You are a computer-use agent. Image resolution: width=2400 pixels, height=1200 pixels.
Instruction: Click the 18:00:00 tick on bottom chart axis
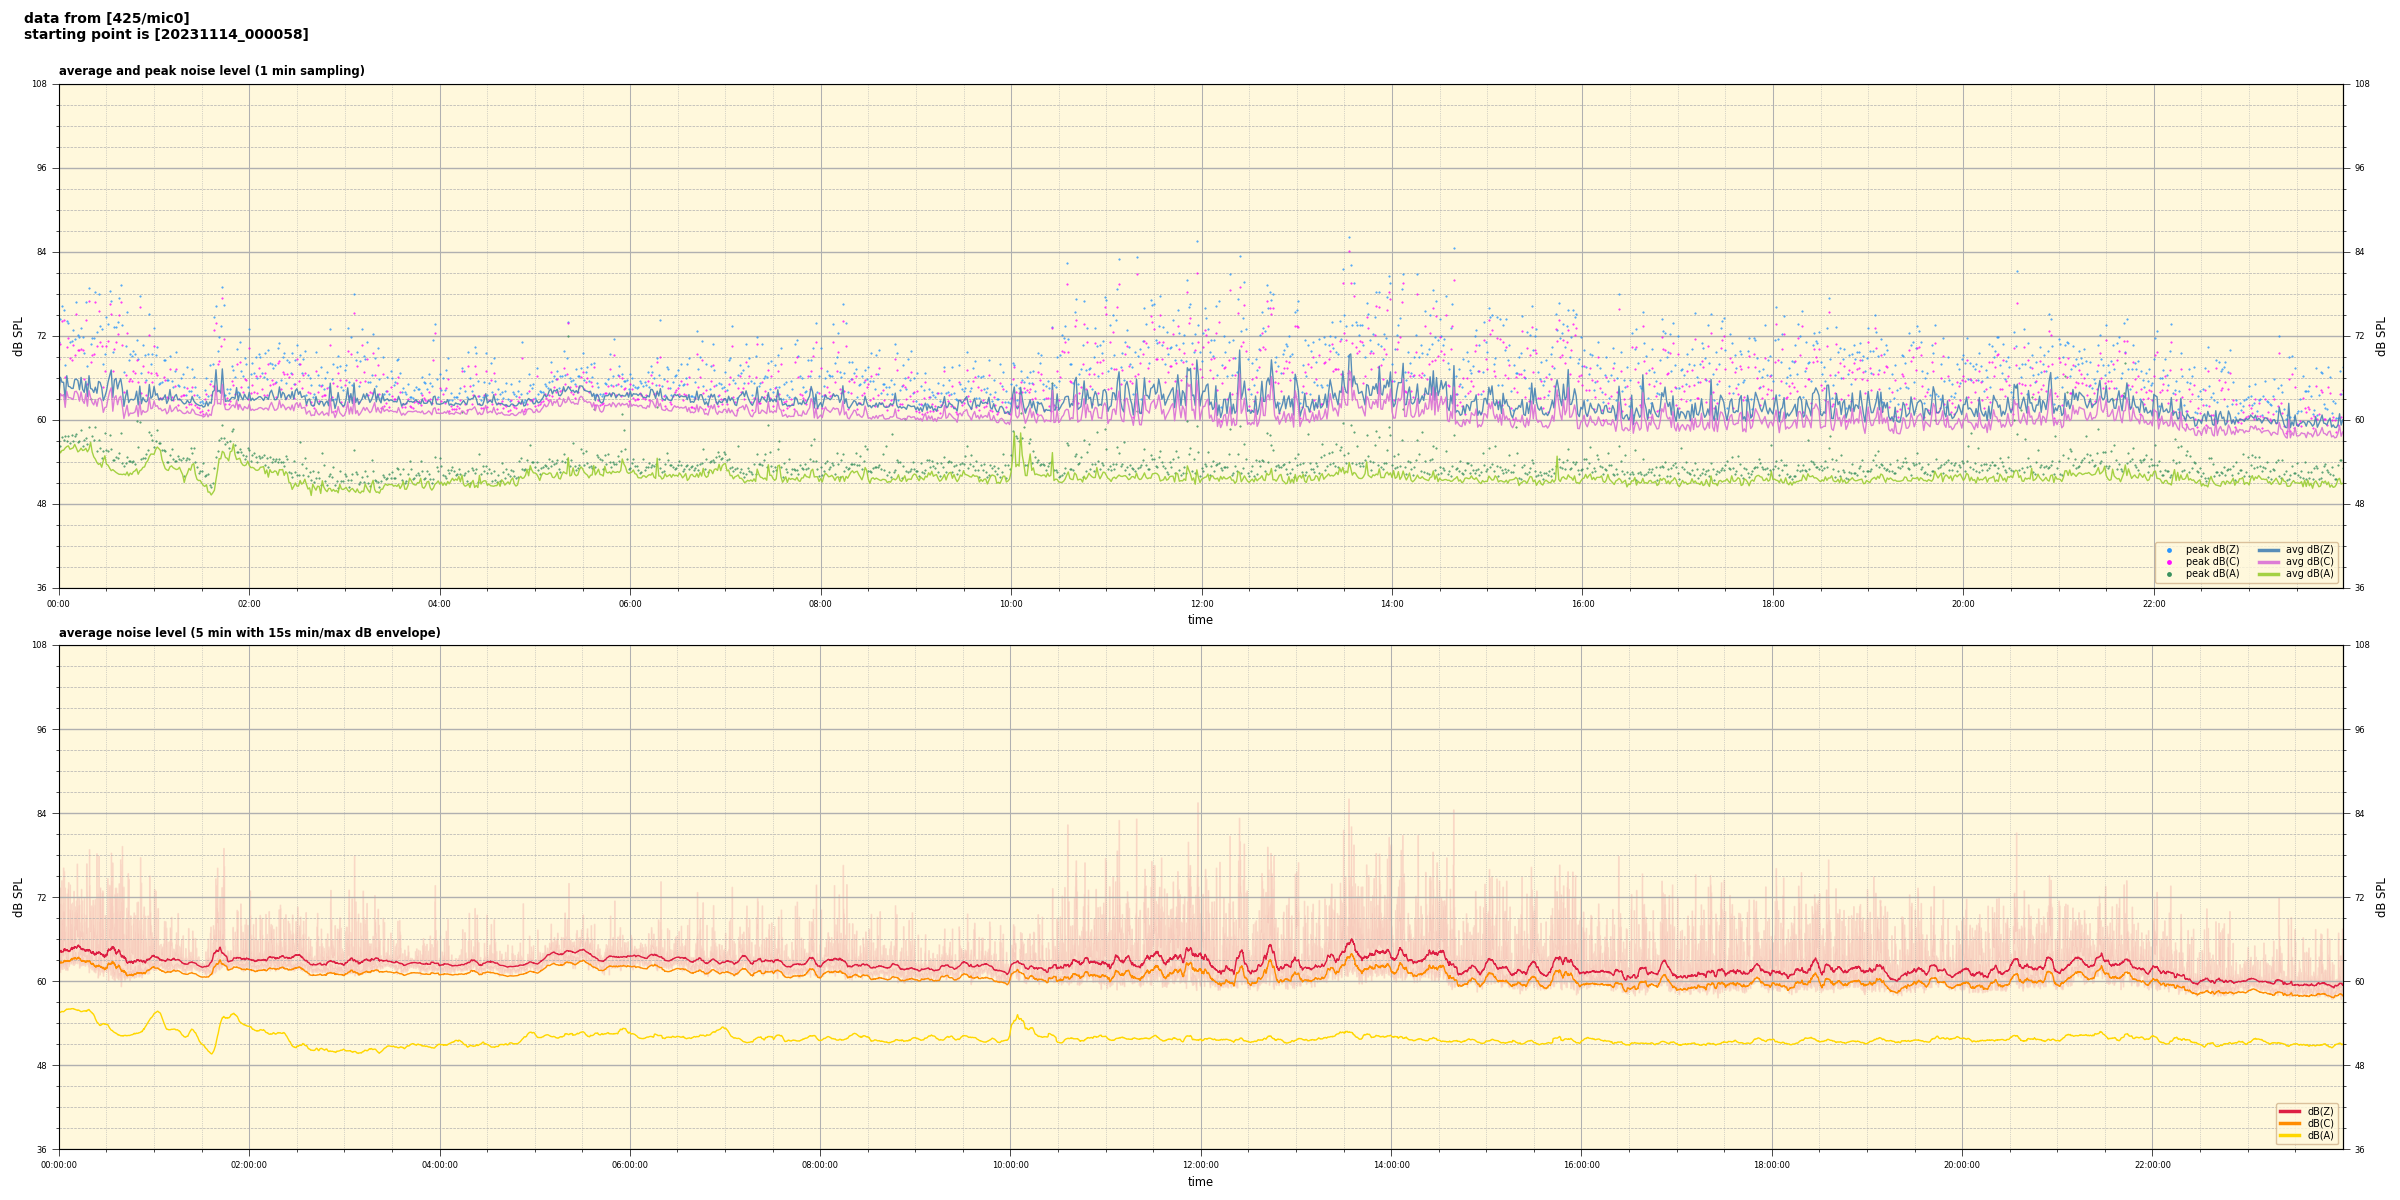tap(1772, 1165)
